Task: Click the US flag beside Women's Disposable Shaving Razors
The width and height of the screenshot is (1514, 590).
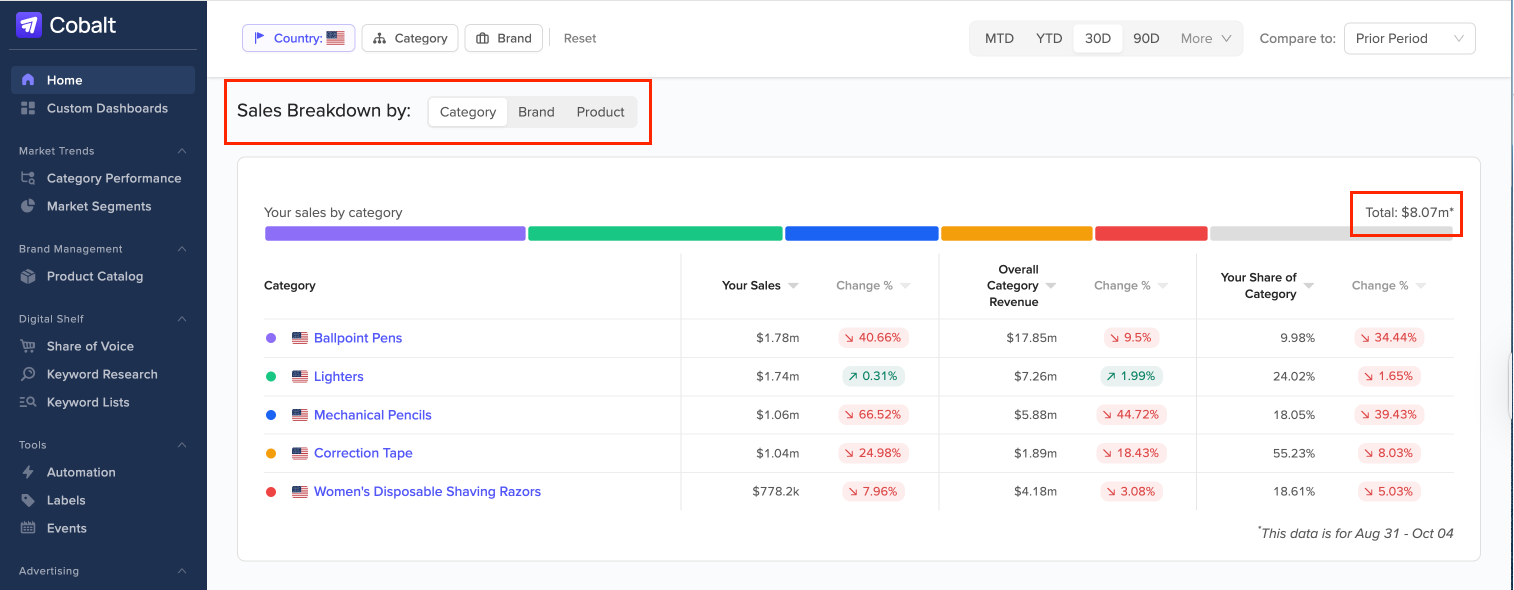Action: point(300,492)
